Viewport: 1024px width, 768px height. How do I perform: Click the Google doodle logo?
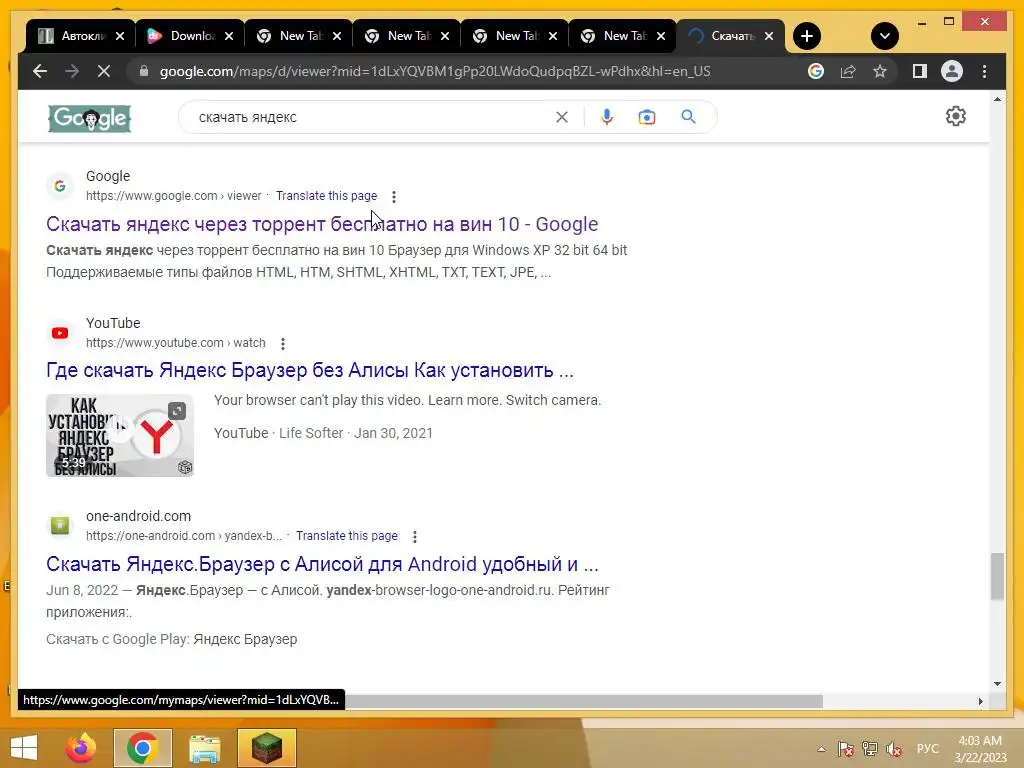click(x=89, y=118)
